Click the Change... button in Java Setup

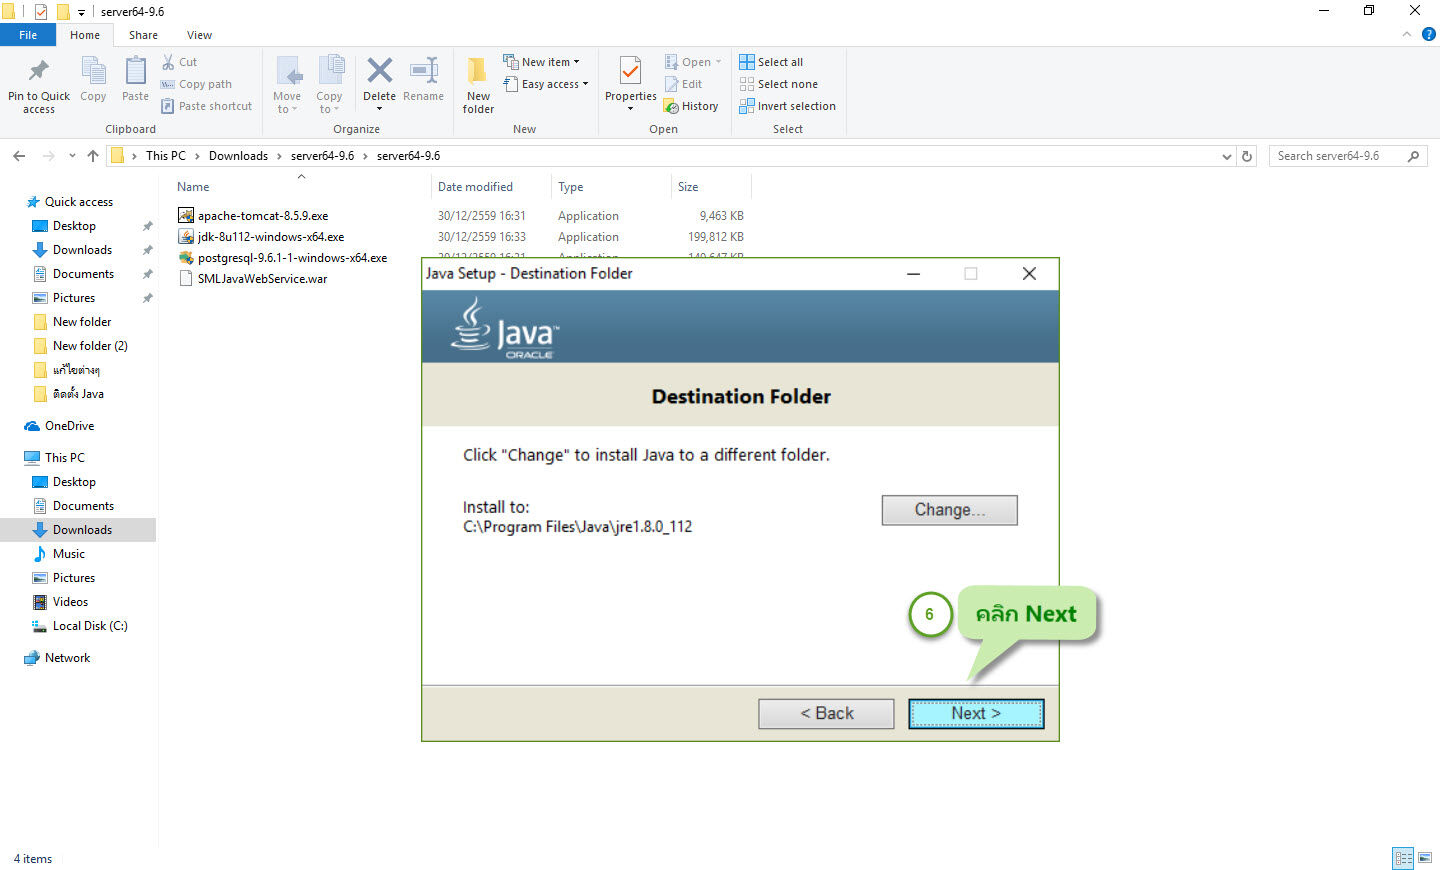(949, 510)
